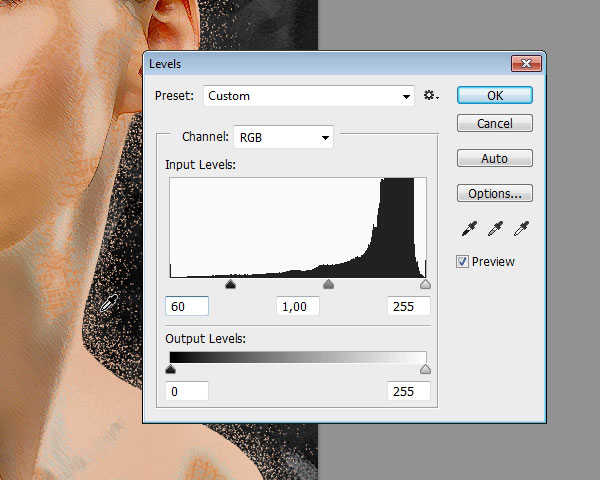Close the Levels dialog window
Viewport: 600px width, 480px height.
[526, 64]
